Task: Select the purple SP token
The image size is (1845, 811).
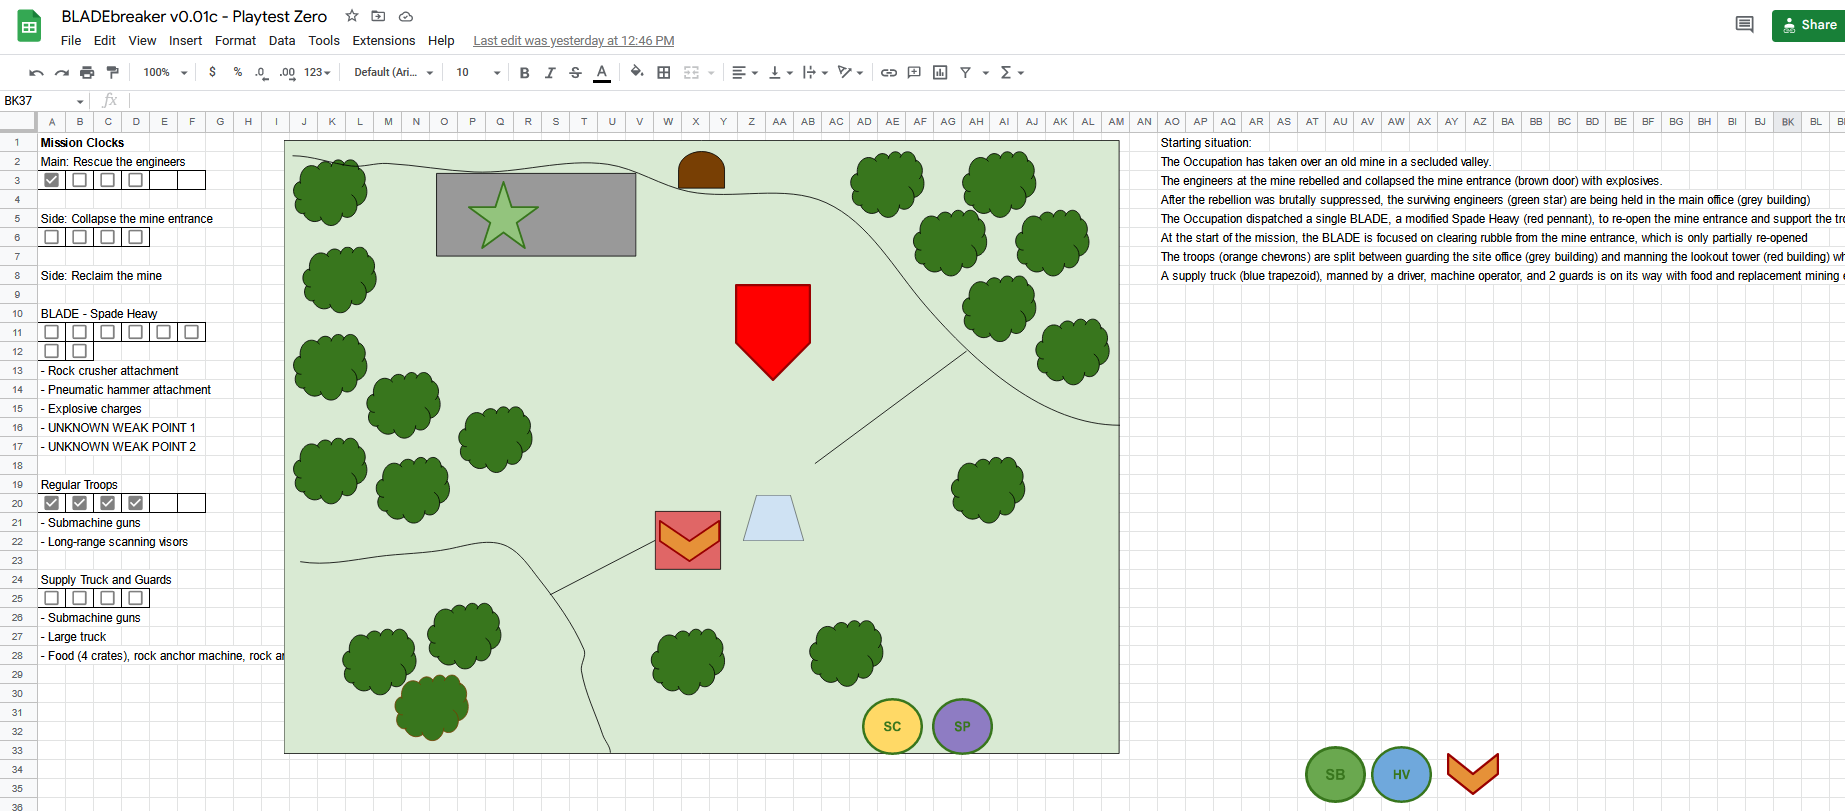Action: (962, 727)
